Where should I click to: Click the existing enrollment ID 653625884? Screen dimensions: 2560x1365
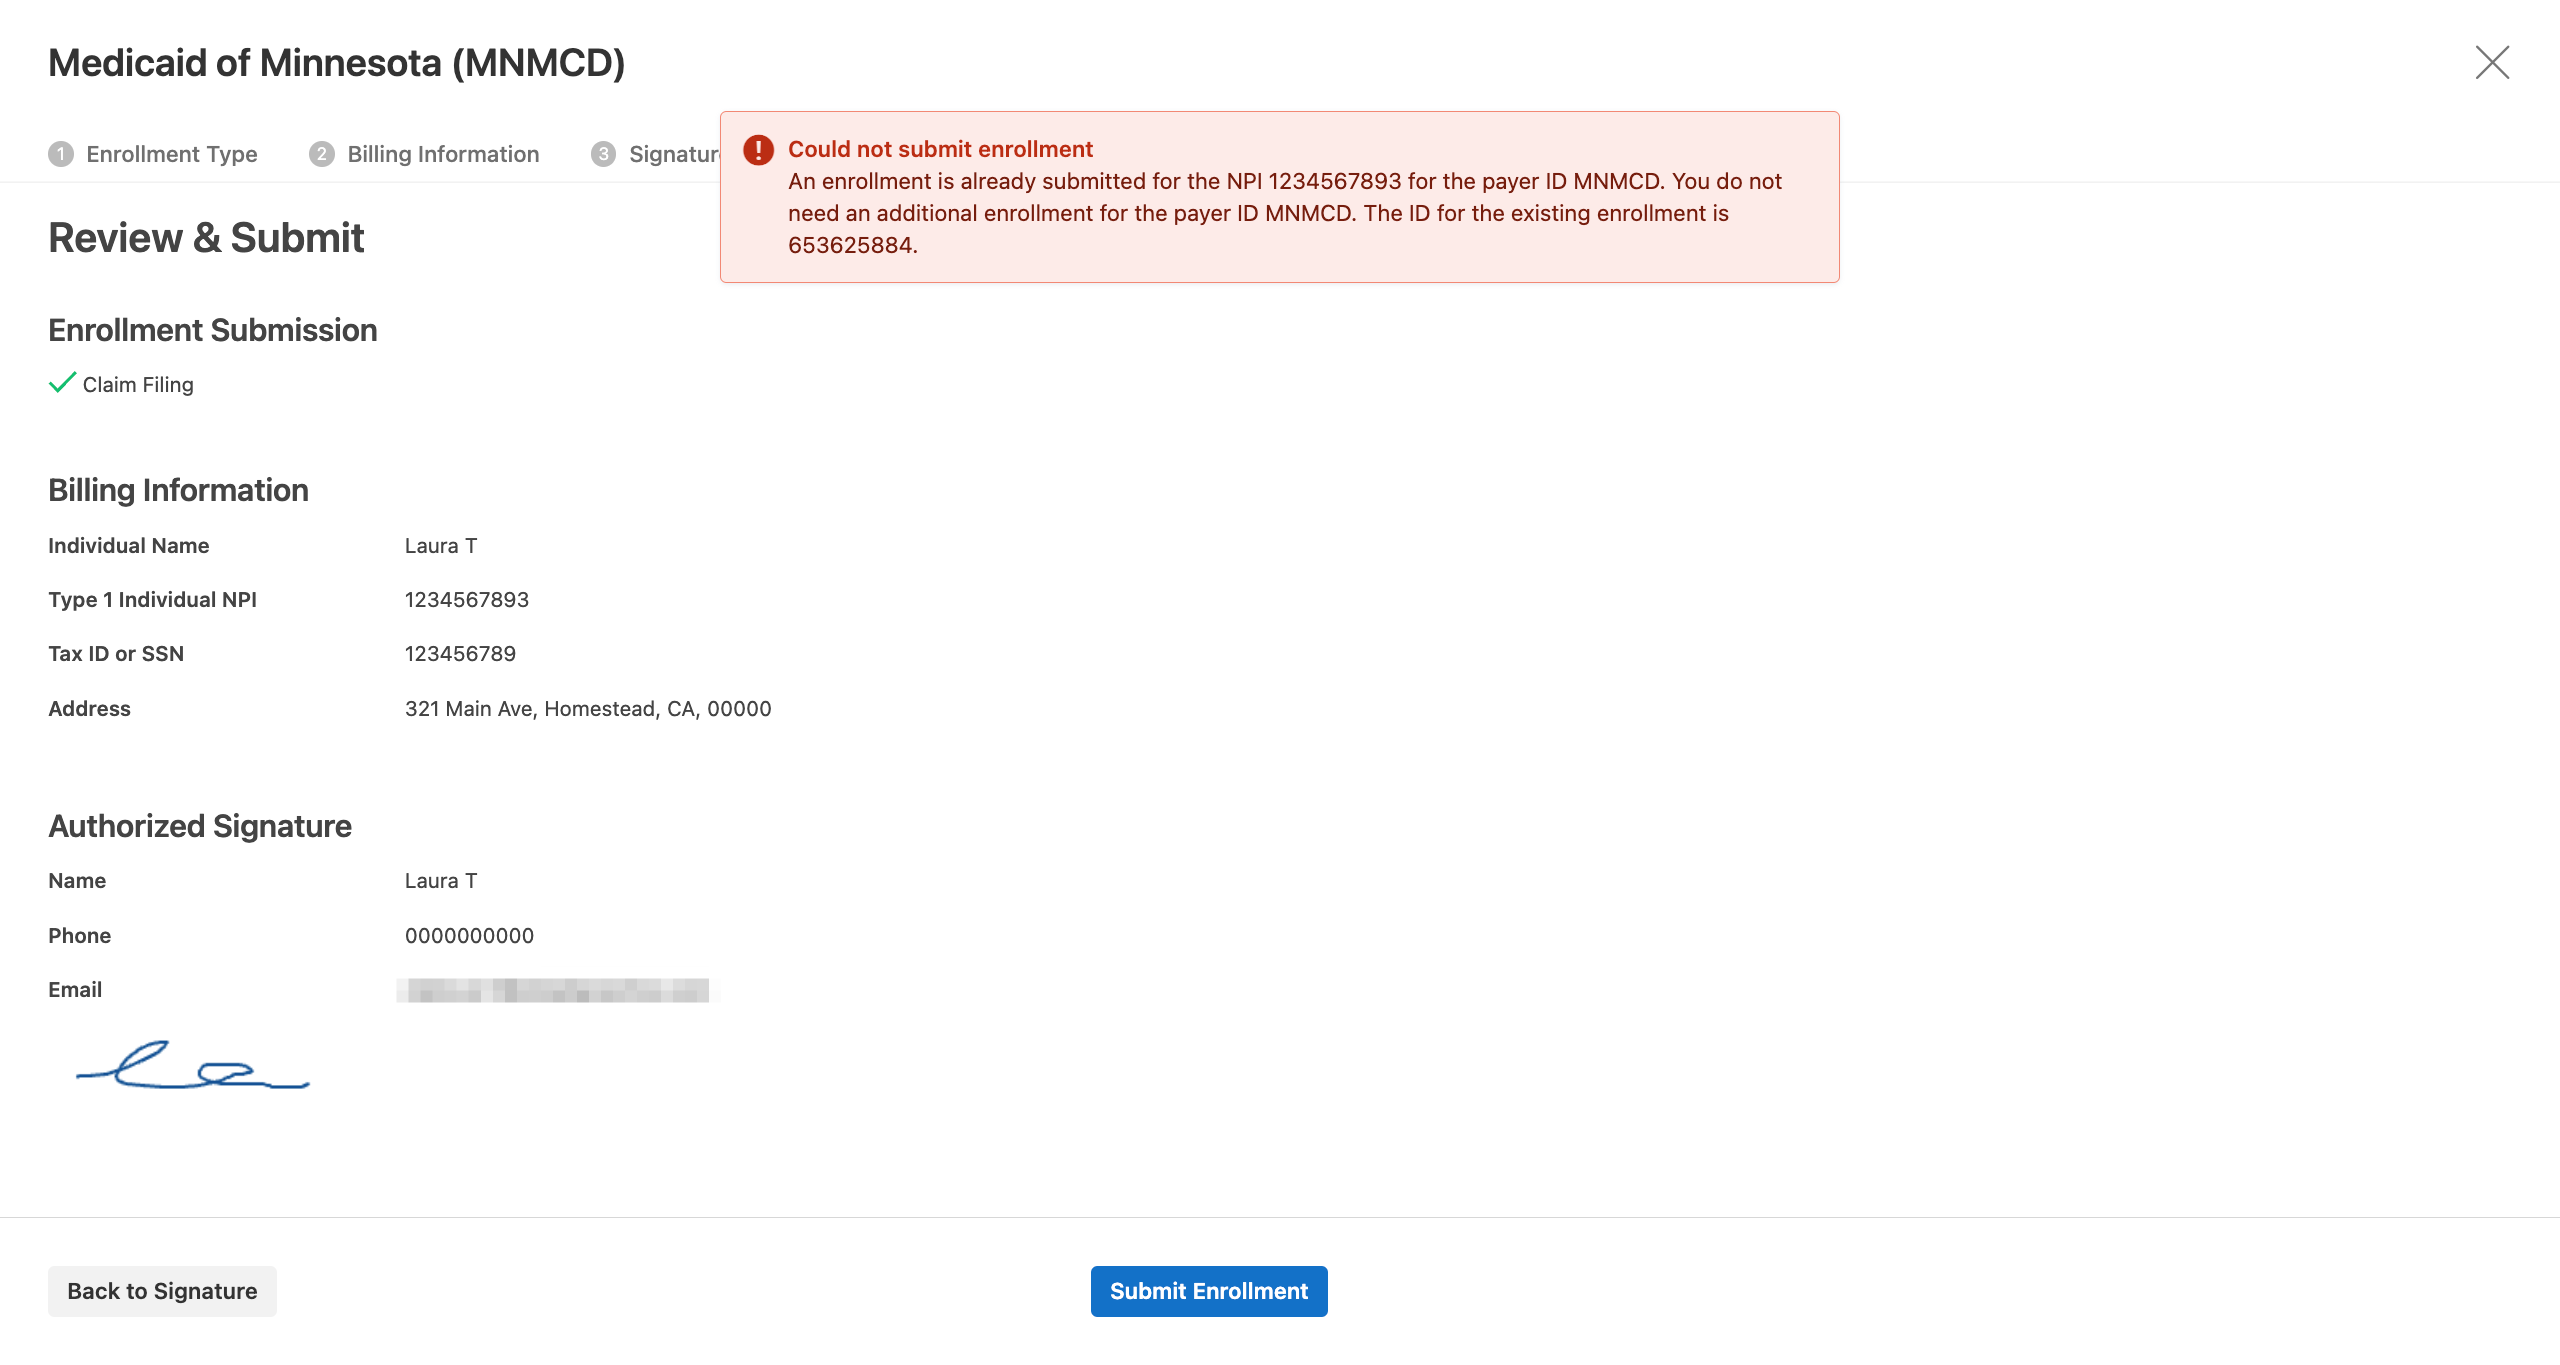[850, 245]
